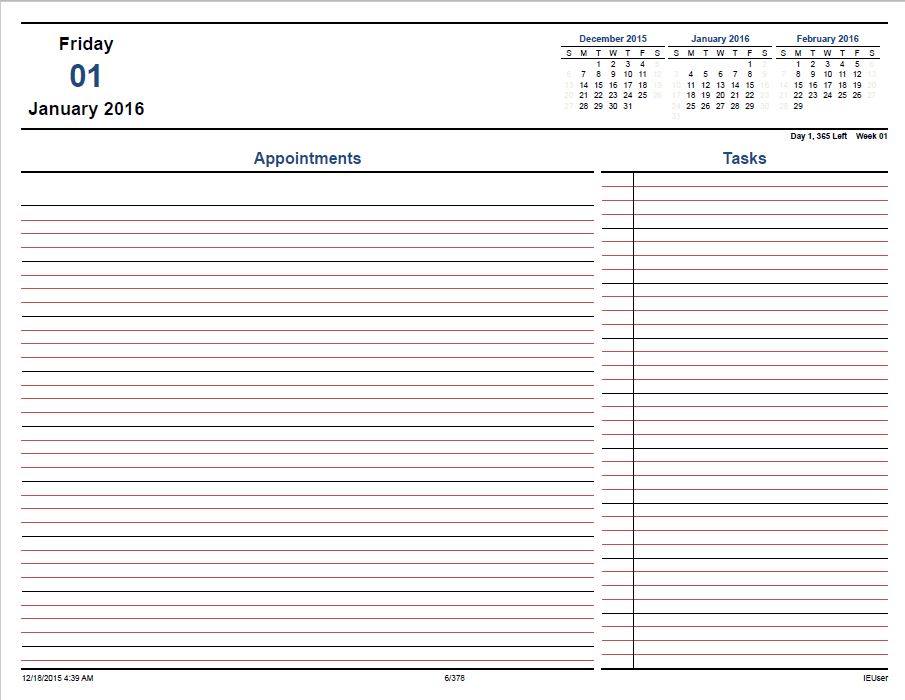The width and height of the screenshot is (905, 700).
Task: Click January 1 in the January mini calendar
Action: coord(749,64)
